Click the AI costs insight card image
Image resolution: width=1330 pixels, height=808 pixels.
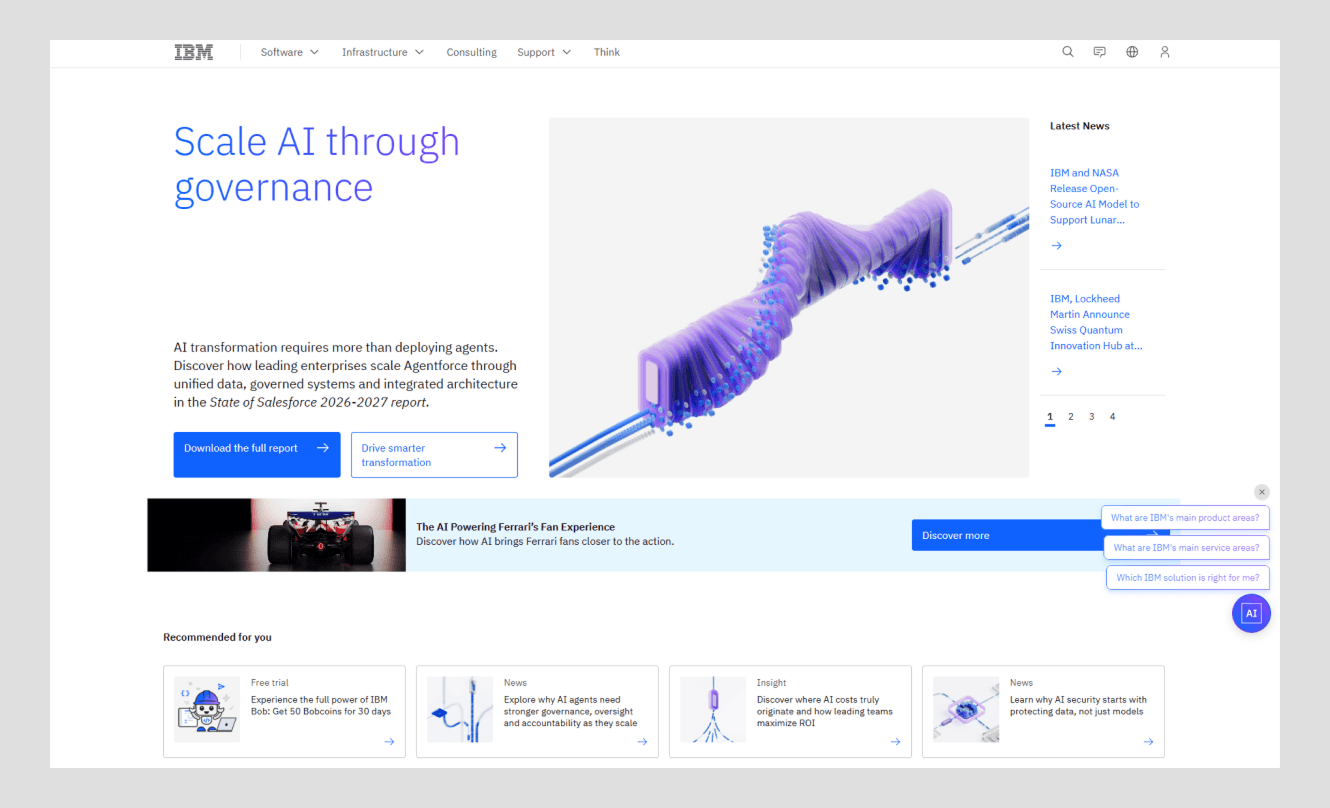tap(713, 709)
